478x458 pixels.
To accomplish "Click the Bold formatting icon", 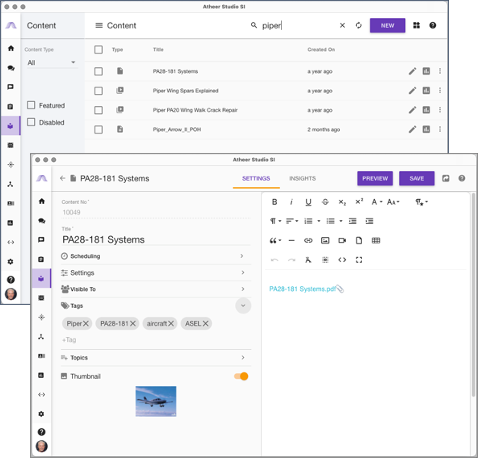I will pos(274,202).
